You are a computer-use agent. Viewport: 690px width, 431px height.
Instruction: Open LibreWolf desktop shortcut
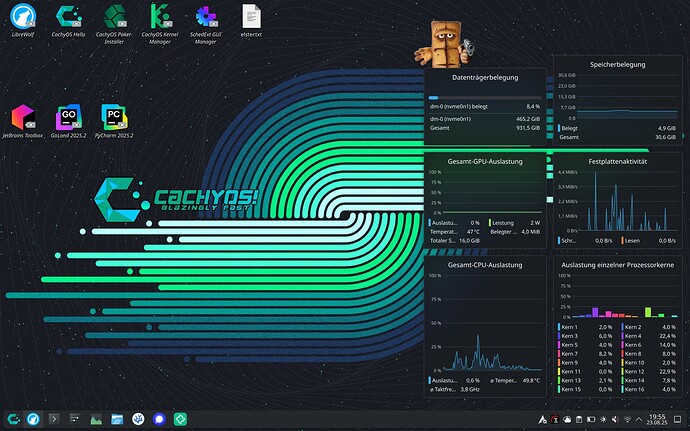point(23,20)
